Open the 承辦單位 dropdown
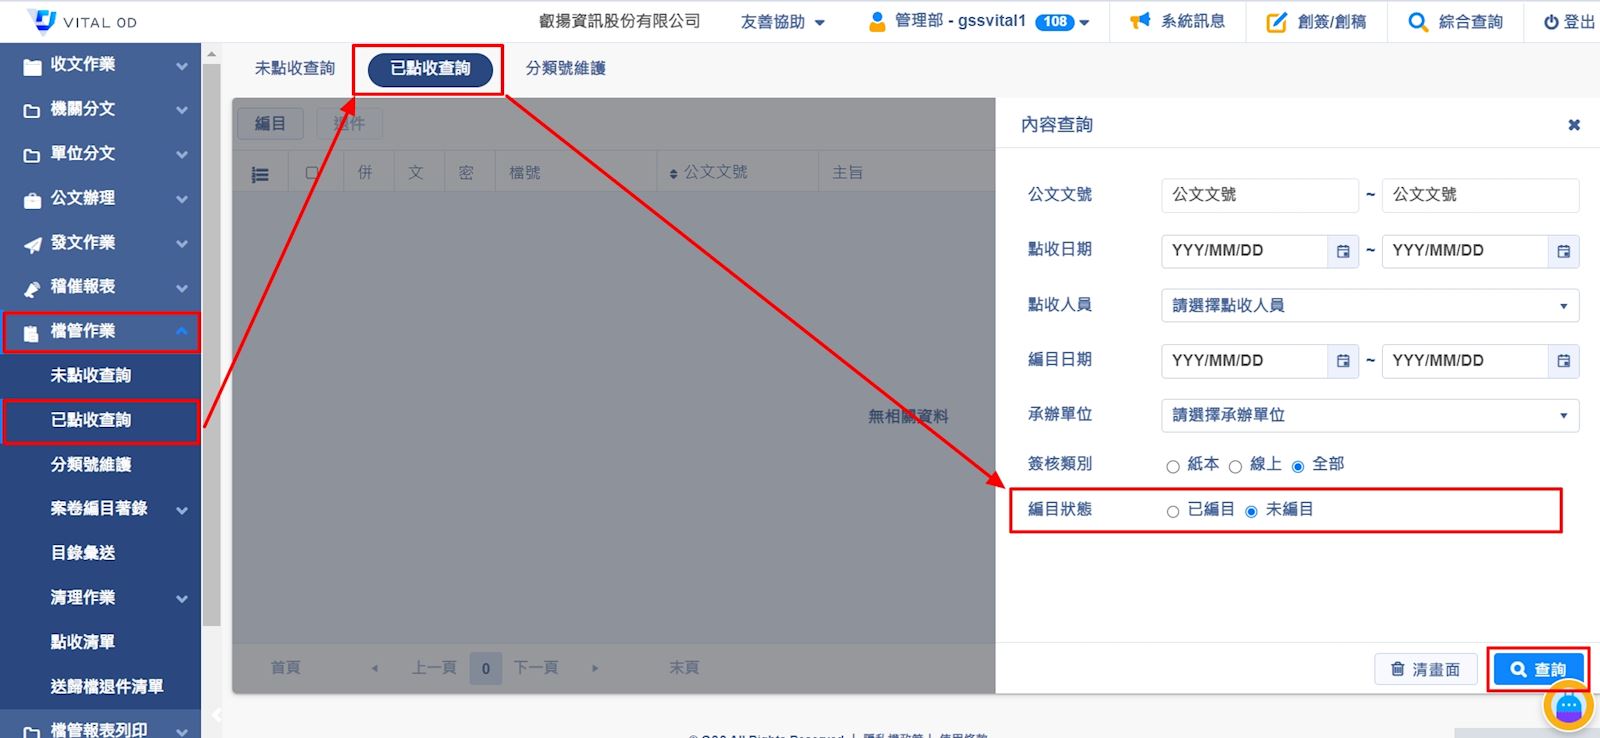Screen dimensions: 1600x738 tap(1370, 416)
